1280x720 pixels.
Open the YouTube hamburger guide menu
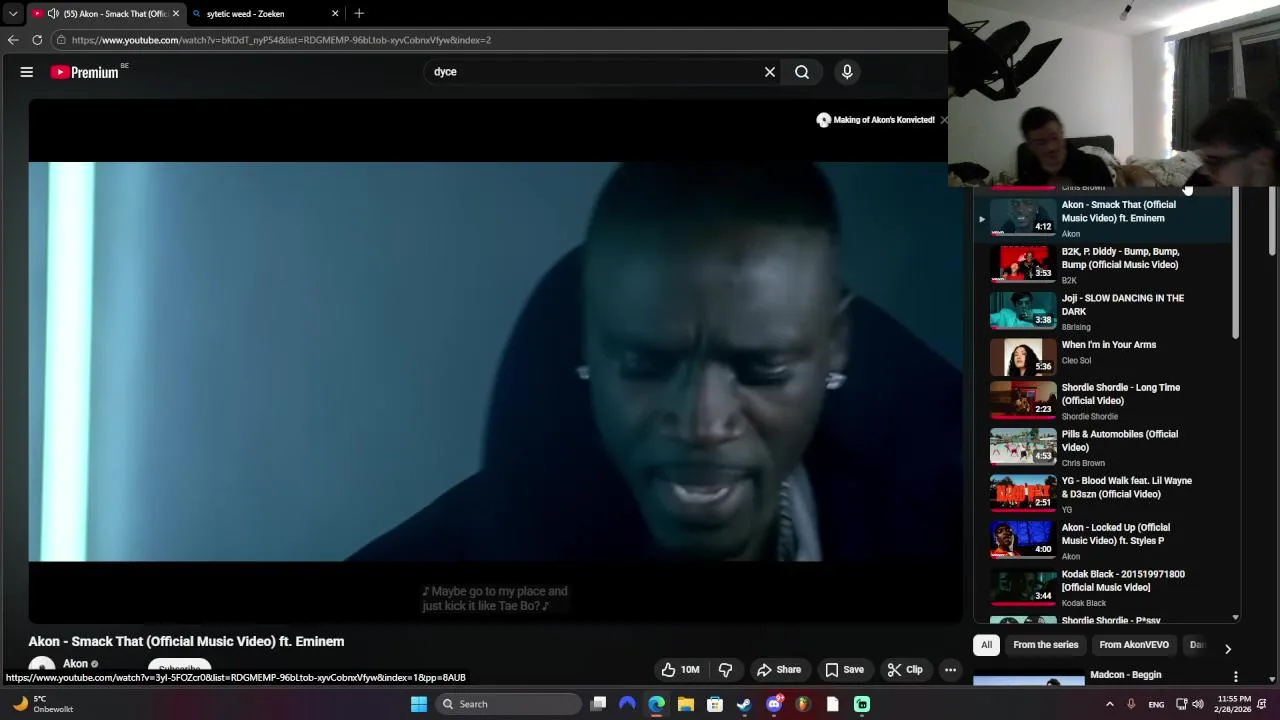tap(27, 72)
